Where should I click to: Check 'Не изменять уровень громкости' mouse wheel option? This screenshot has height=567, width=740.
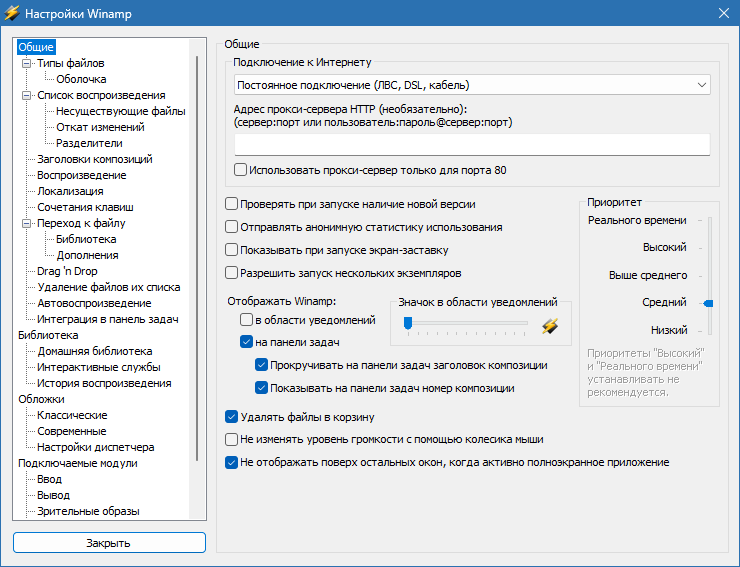(231, 439)
